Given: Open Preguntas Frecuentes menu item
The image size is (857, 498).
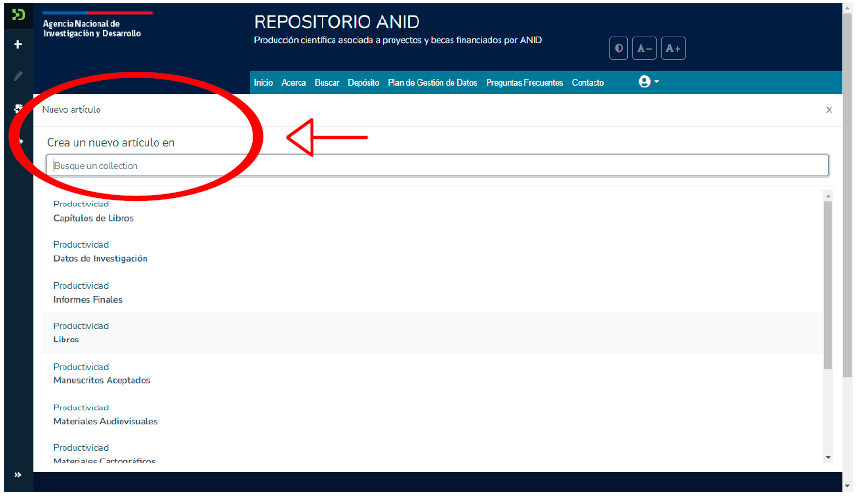Looking at the screenshot, I should [x=525, y=83].
